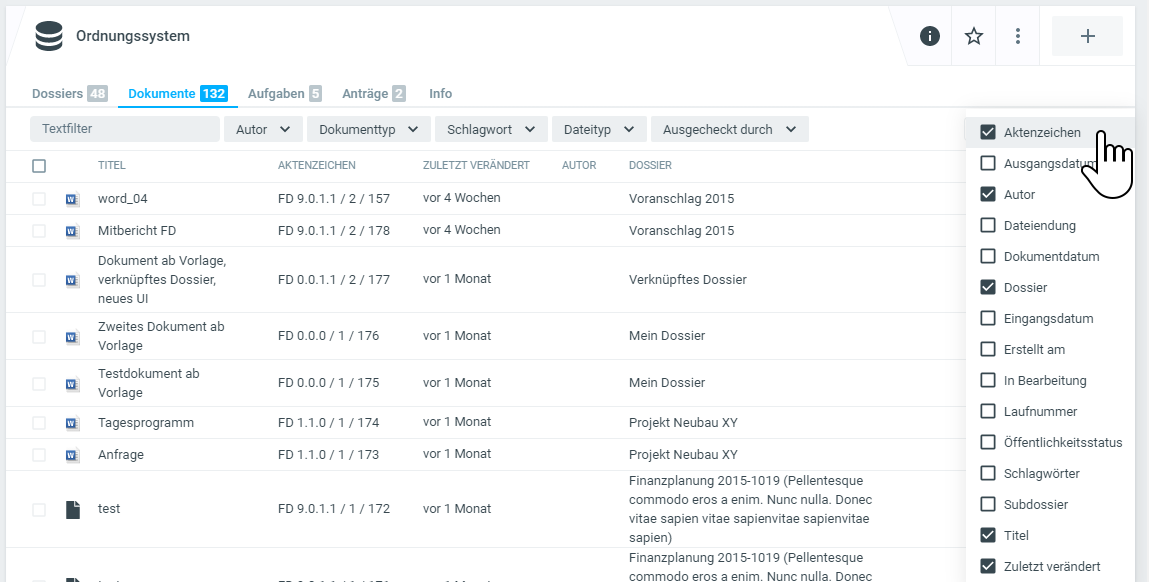Image resolution: width=1149 pixels, height=582 pixels.
Task: Open the Aufgaben tab
Action: tap(284, 94)
